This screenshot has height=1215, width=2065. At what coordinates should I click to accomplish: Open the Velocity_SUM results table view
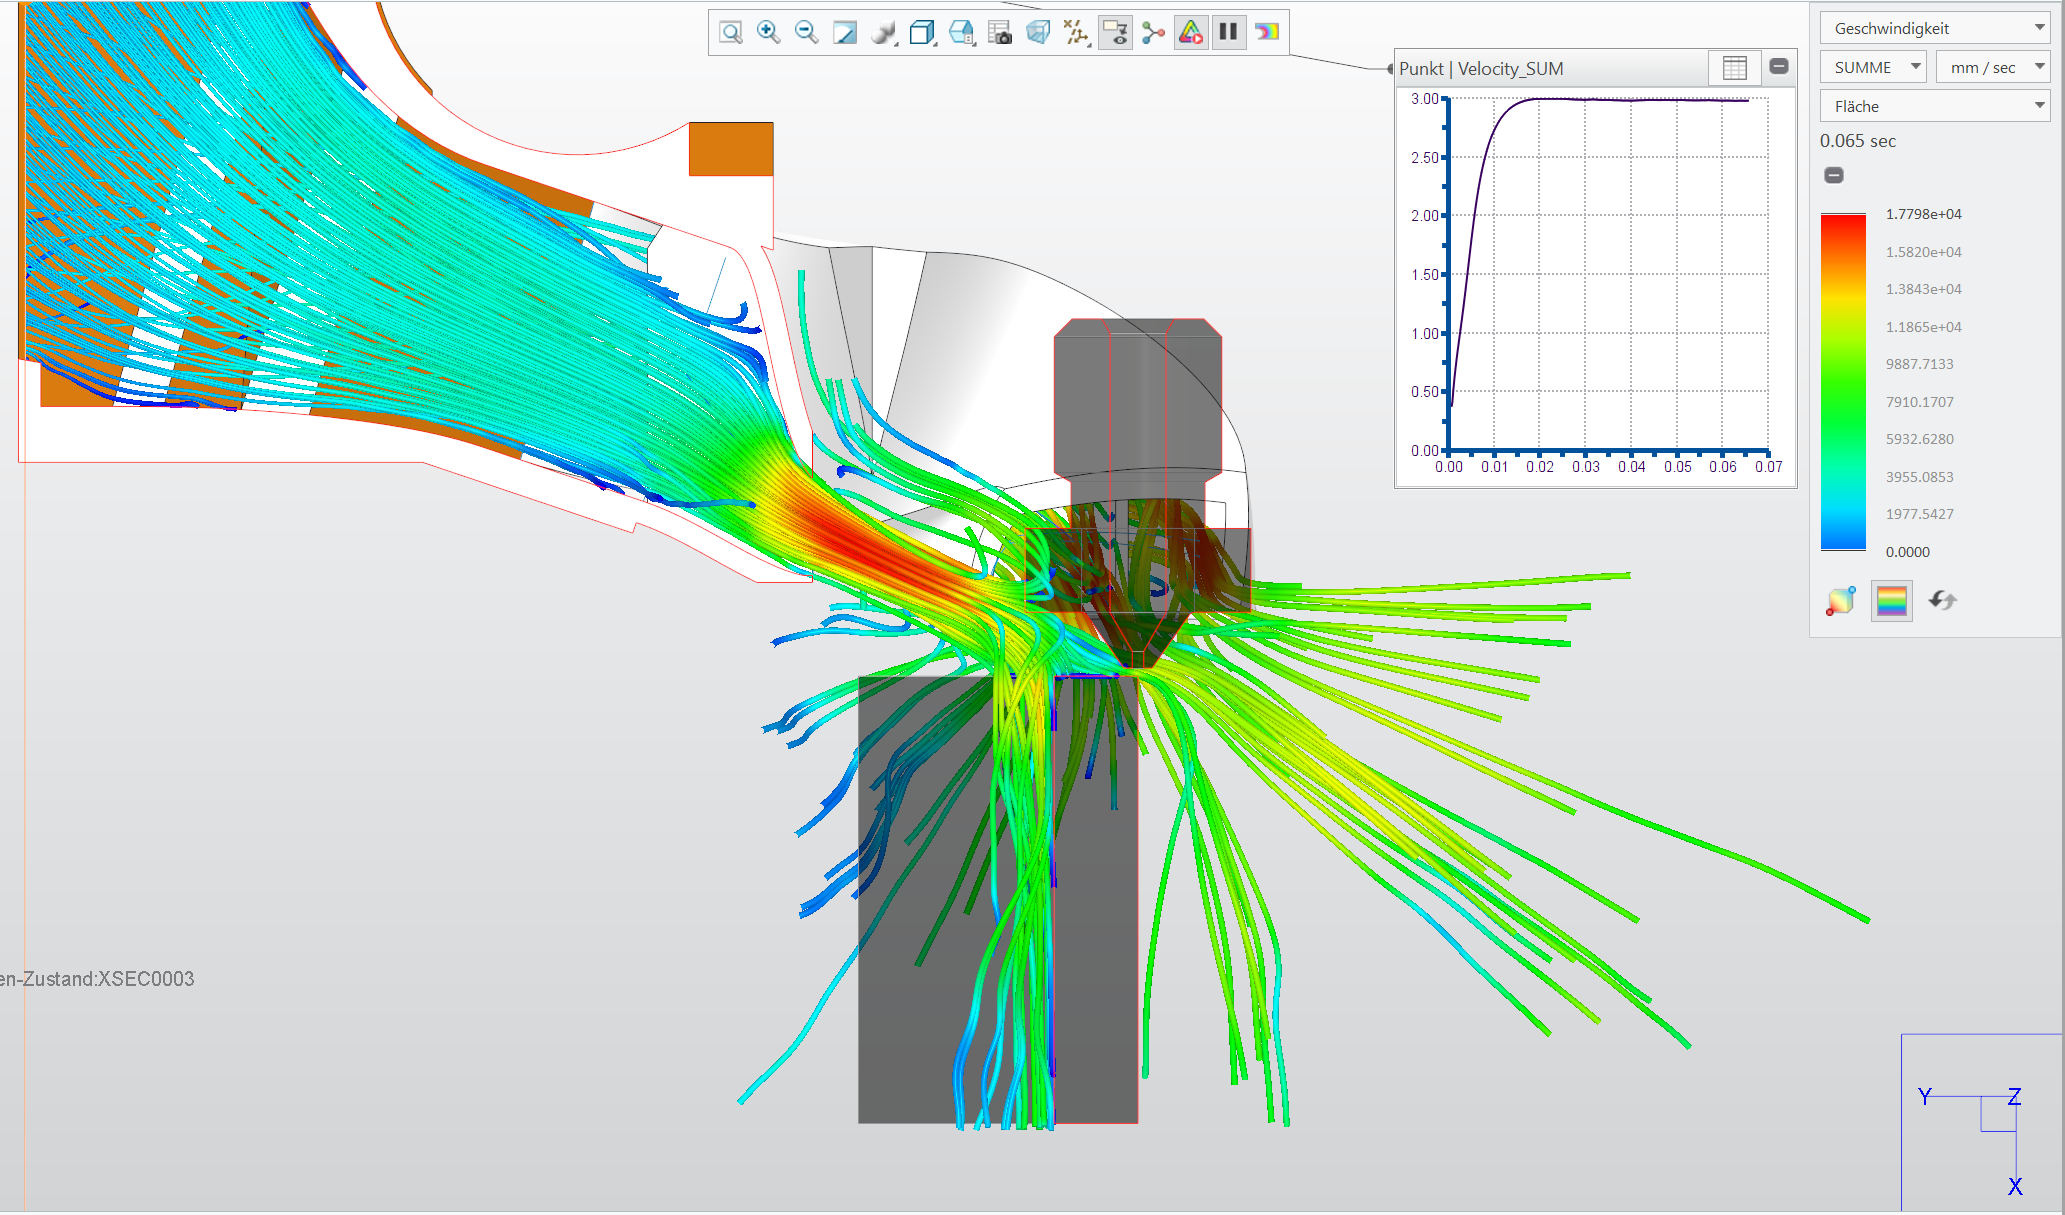(x=1735, y=67)
